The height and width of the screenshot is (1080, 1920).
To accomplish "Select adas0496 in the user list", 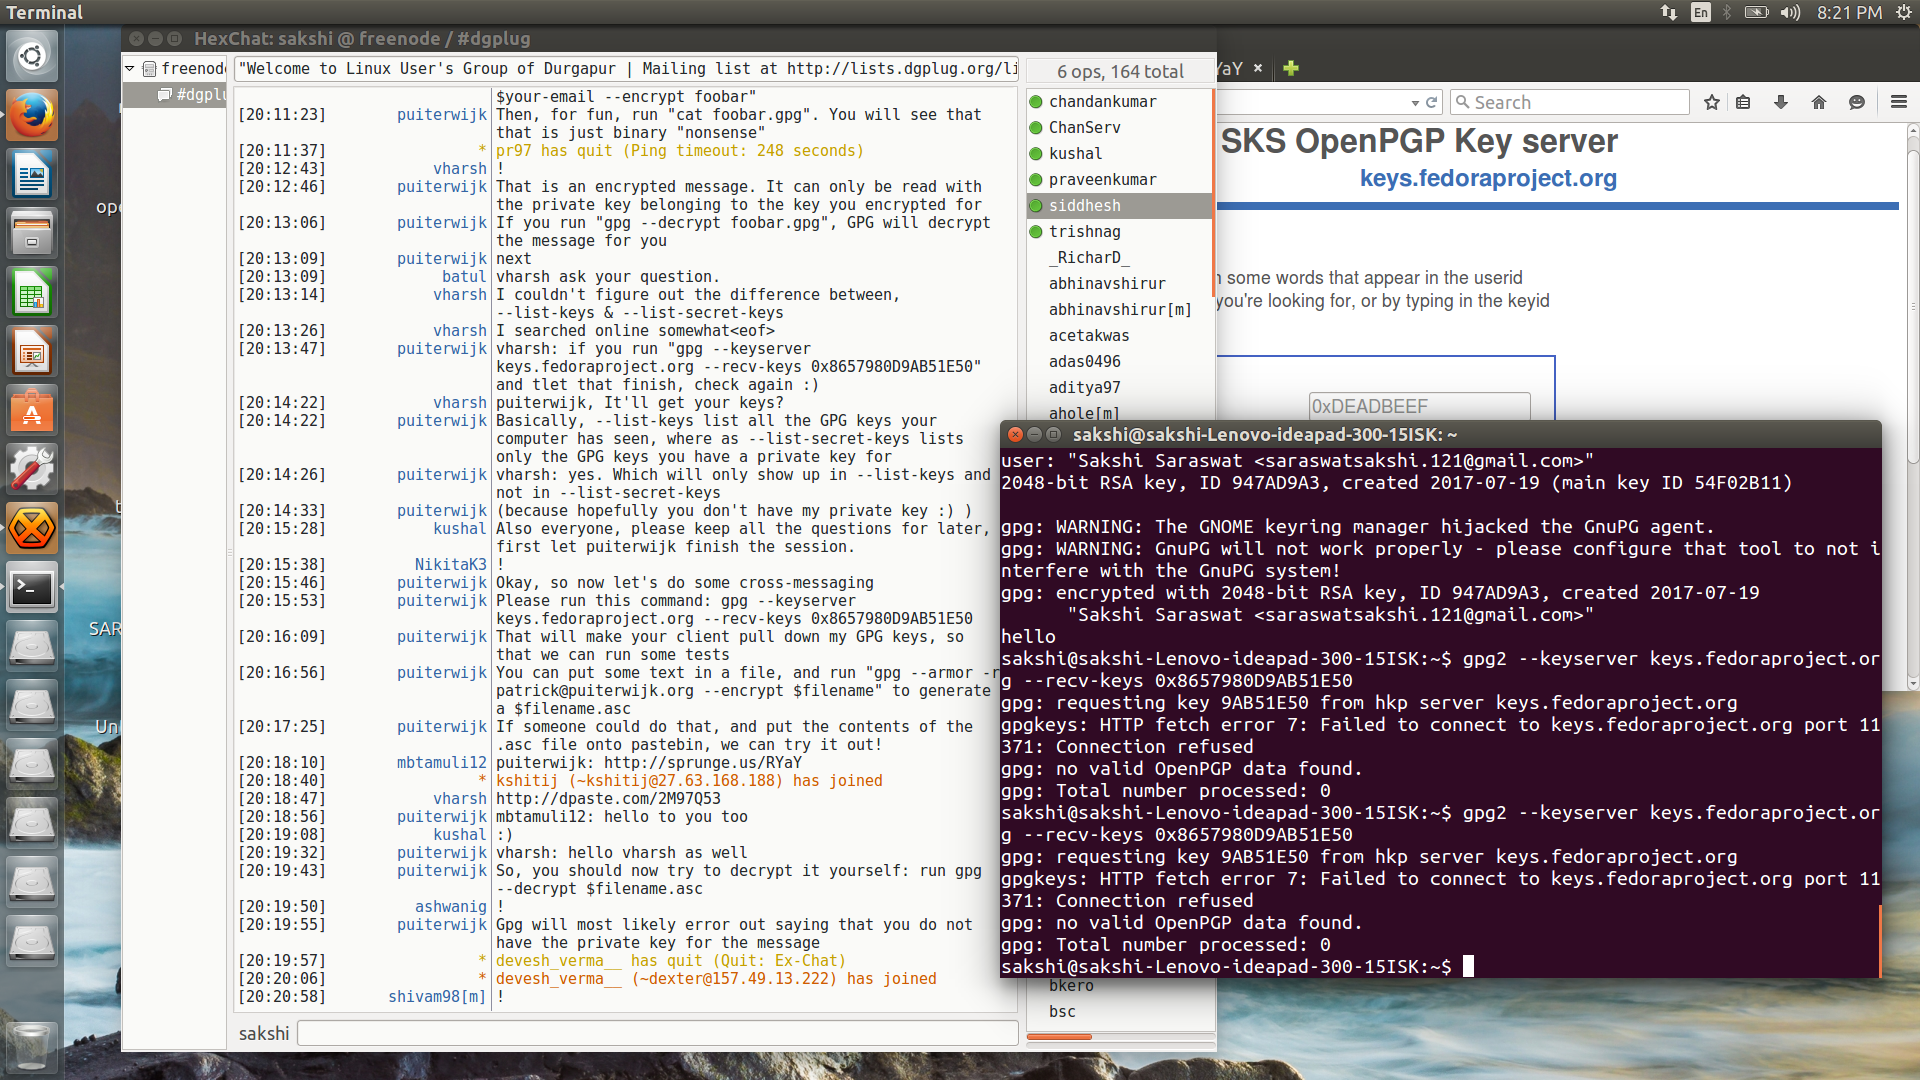I will (x=1119, y=361).
